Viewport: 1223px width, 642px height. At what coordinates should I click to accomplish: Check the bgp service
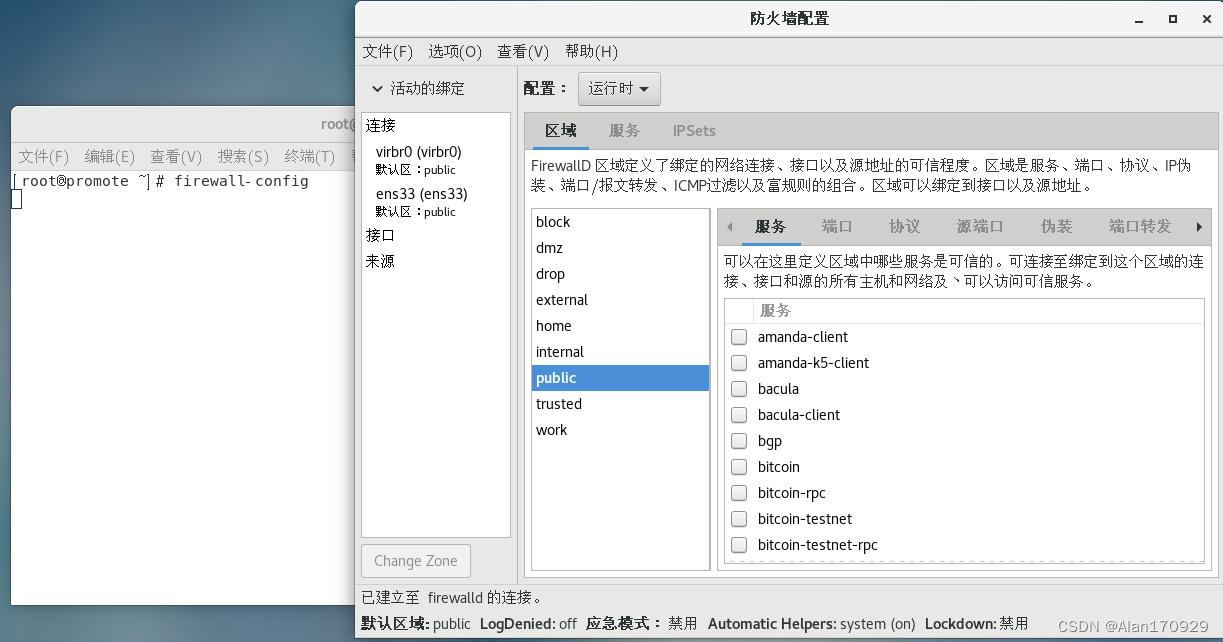coord(739,441)
